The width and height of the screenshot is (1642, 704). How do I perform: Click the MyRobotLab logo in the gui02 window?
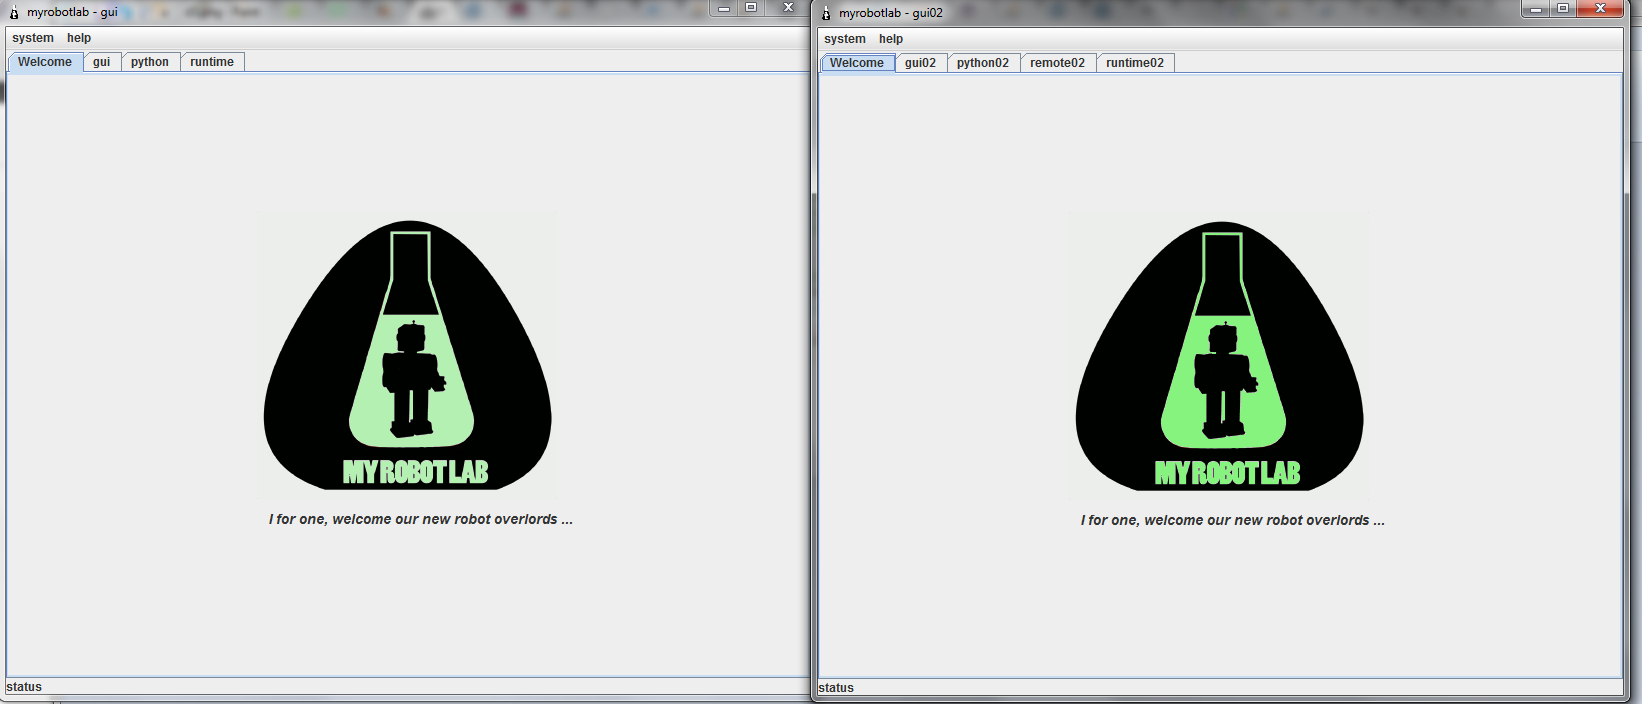[1220, 356]
